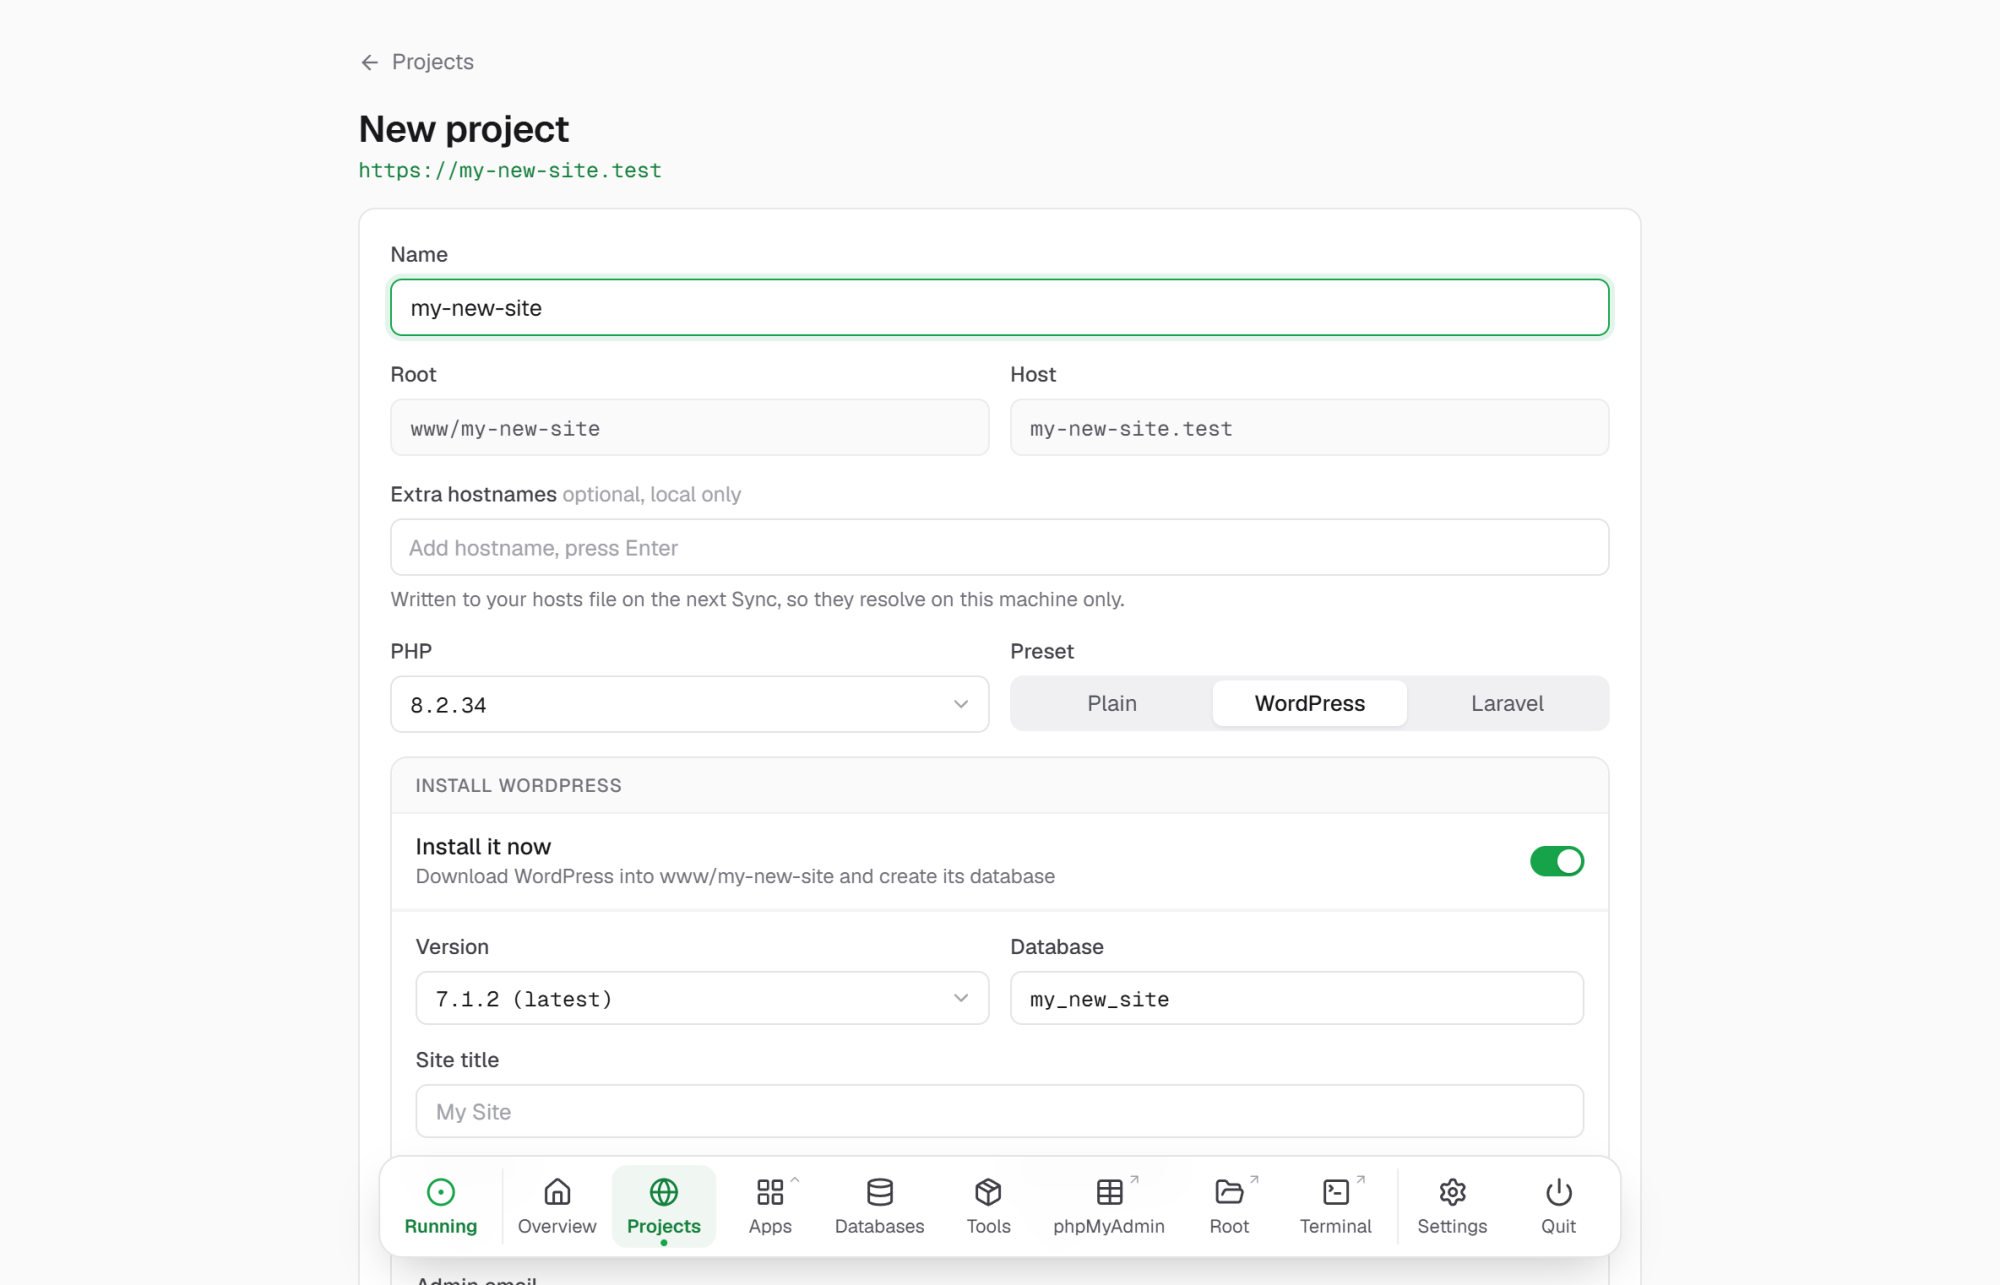Click the Quit power icon
This screenshot has width=2000, height=1285.
1558,1192
